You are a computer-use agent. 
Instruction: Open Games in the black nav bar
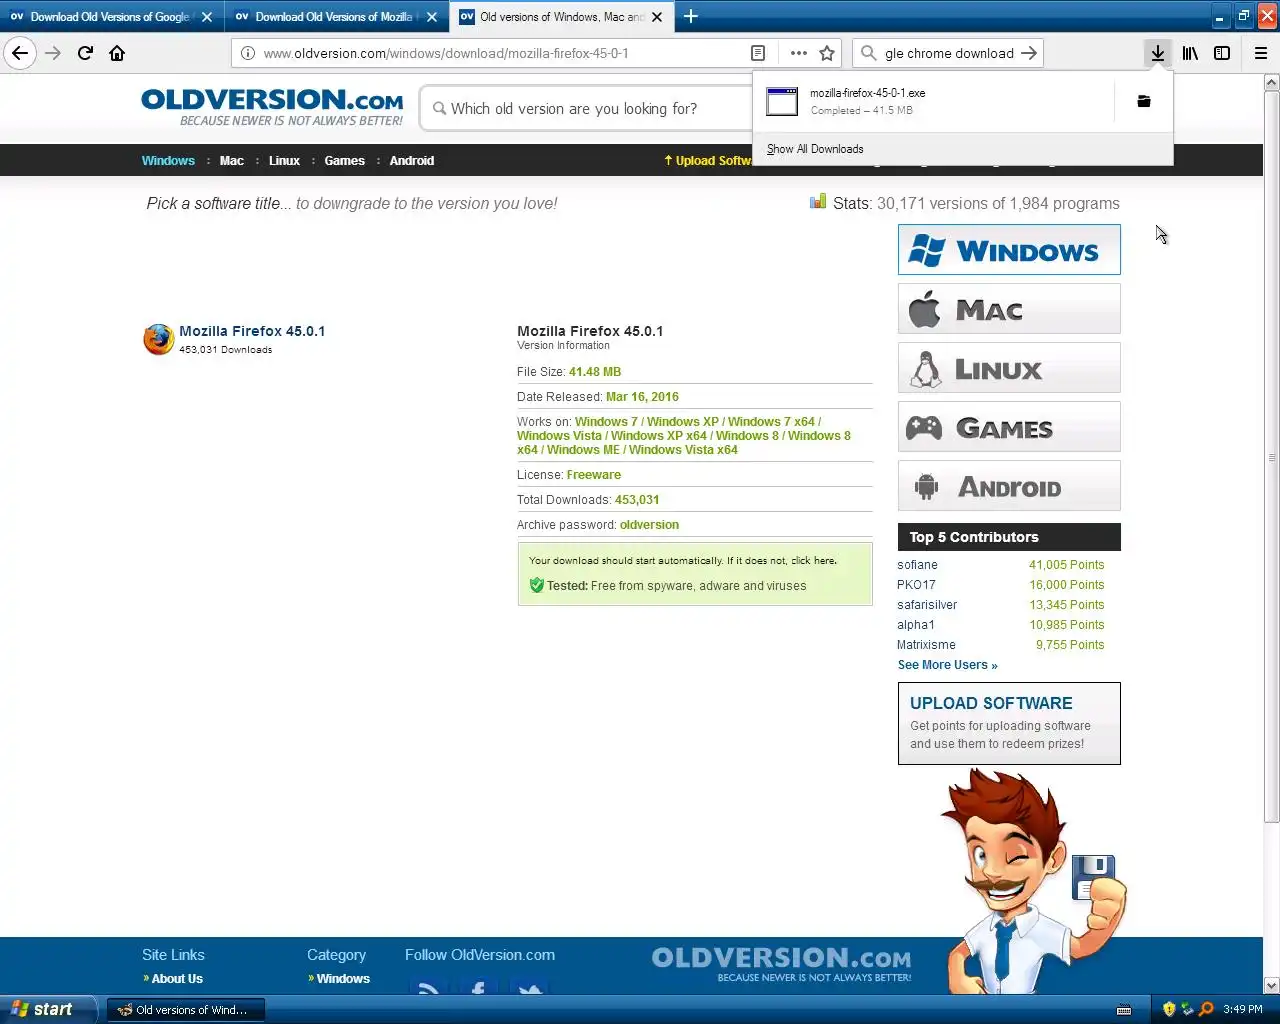pos(344,160)
